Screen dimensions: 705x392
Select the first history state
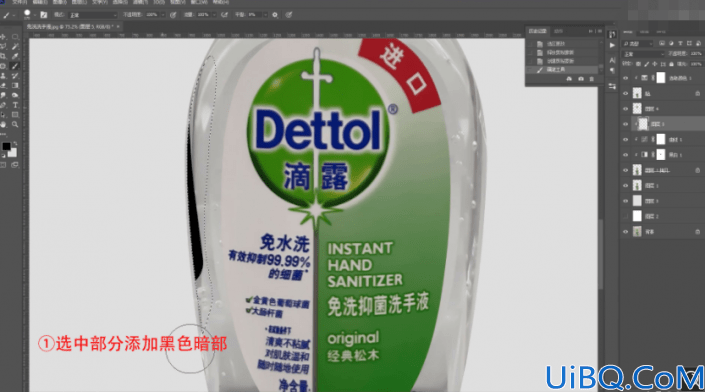pos(563,44)
